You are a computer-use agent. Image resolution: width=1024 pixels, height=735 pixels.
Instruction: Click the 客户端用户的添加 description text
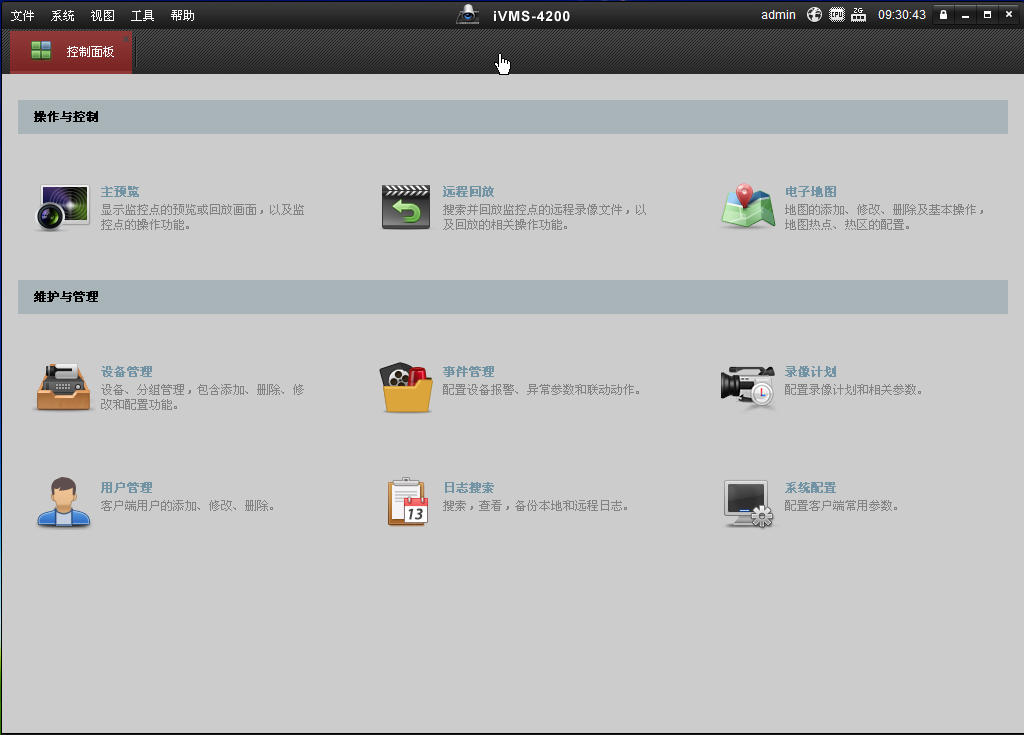click(188, 506)
